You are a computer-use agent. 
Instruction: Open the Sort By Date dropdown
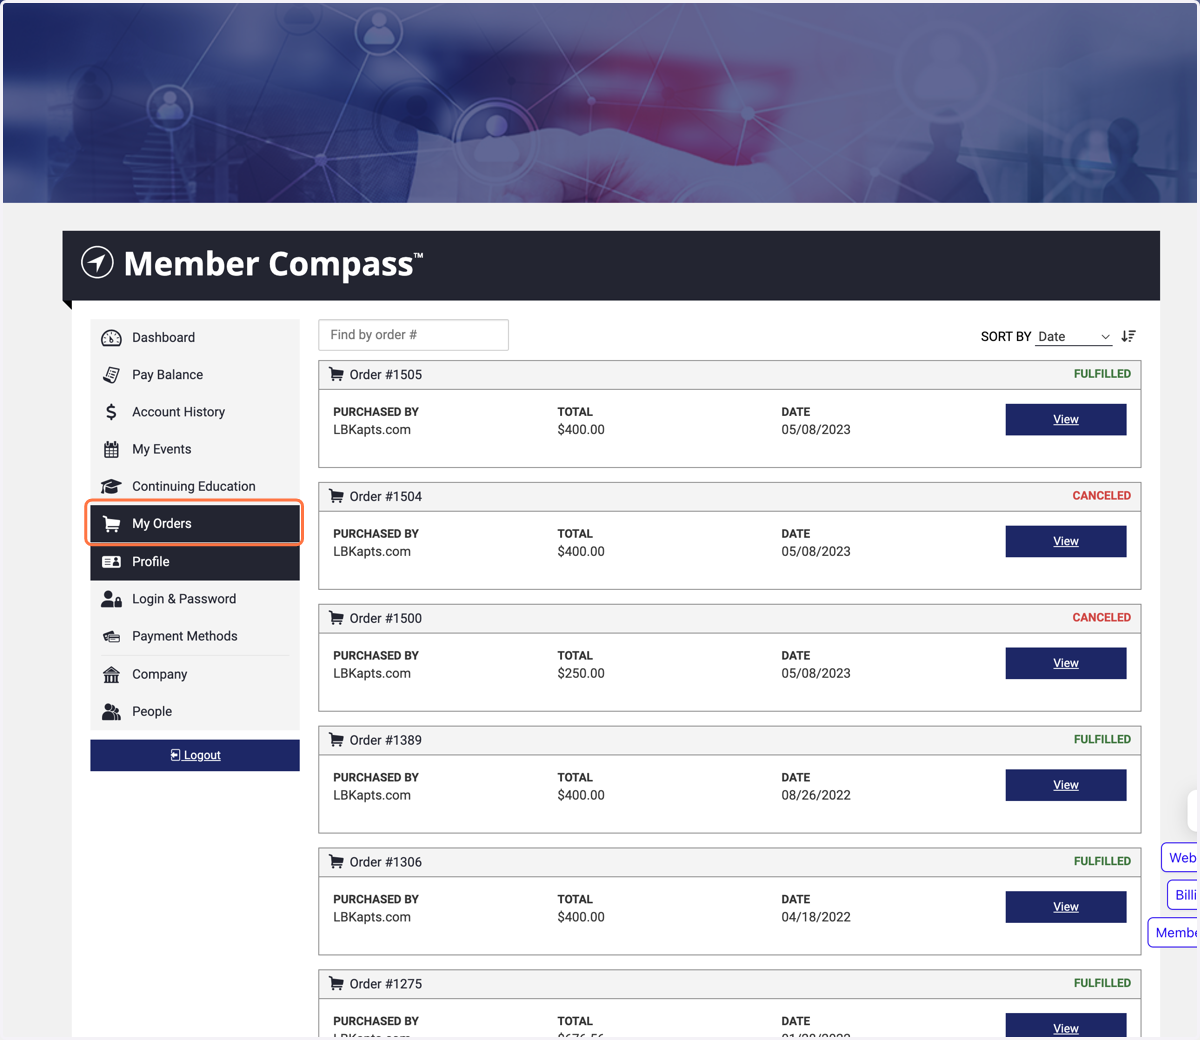tap(1074, 337)
